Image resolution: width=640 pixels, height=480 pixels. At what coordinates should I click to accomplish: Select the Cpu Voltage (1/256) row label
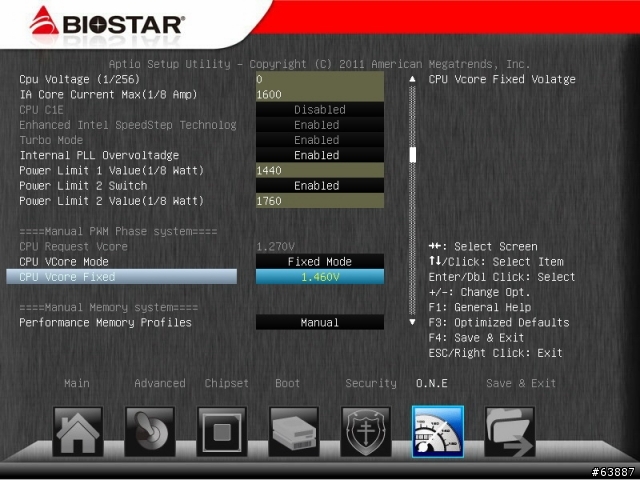click(80, 79)
